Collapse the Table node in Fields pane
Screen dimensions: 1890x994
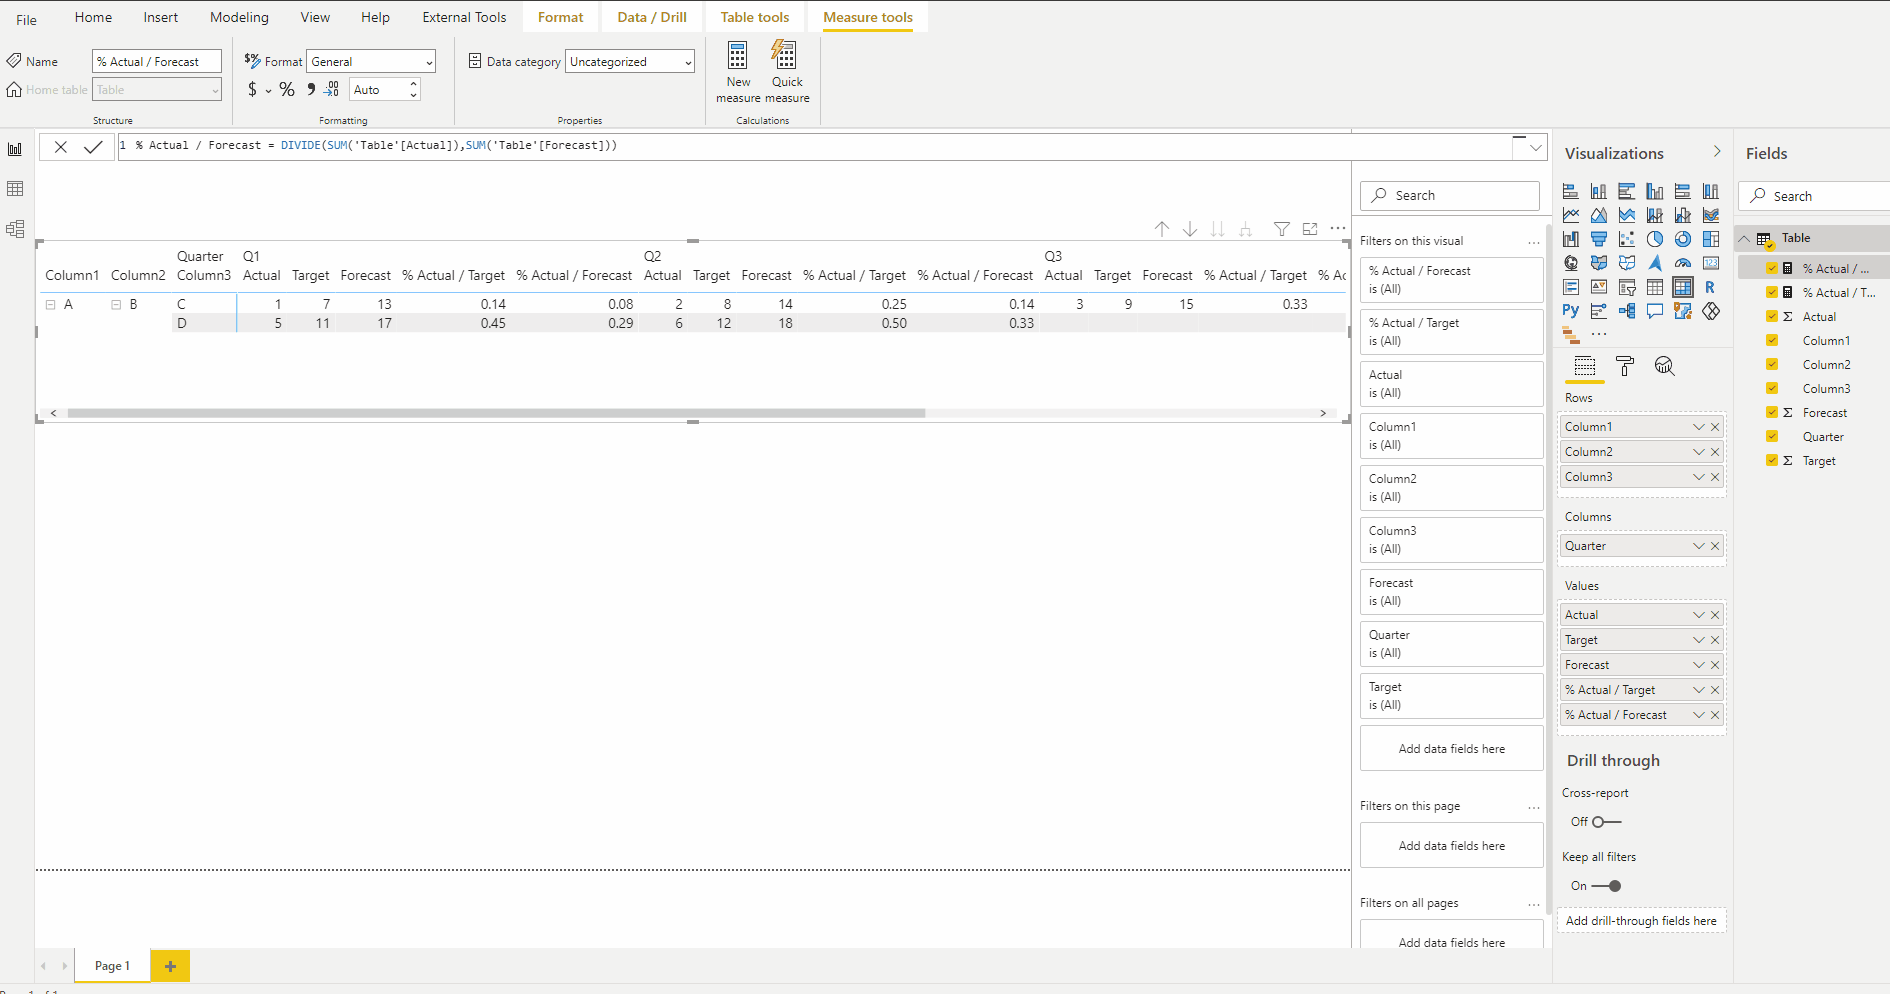coord(1745,238)
